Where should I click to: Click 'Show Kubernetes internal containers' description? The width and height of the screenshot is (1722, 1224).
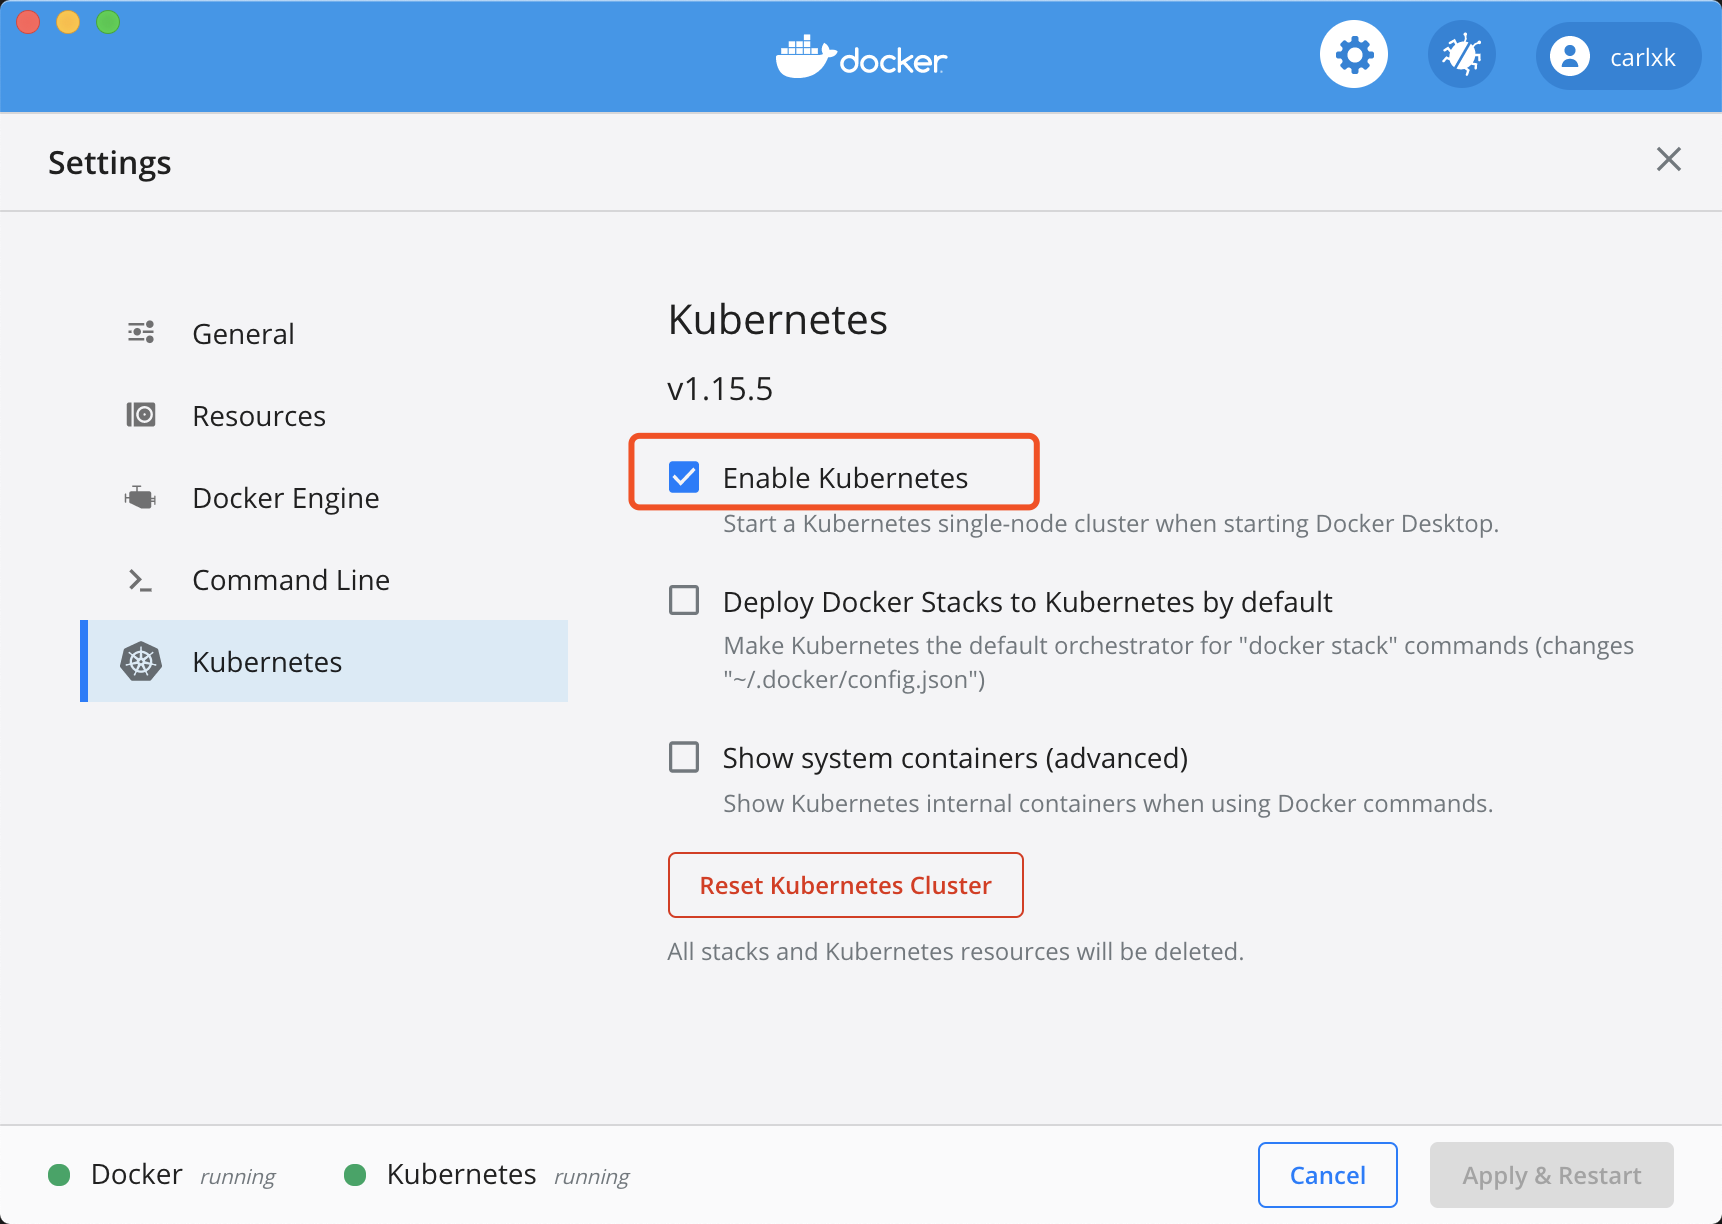coord(1108,804)
